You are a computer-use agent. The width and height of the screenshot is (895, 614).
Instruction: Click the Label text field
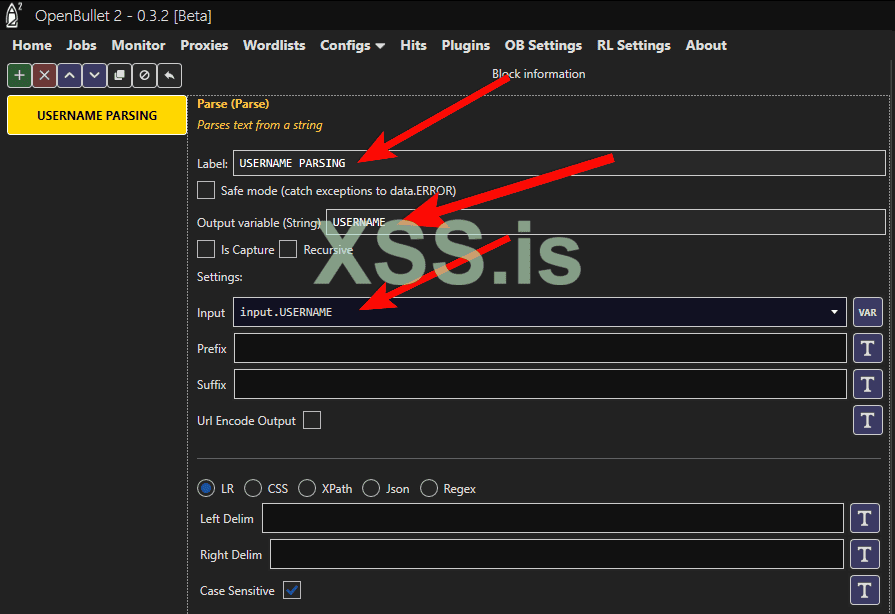[559, 163]
